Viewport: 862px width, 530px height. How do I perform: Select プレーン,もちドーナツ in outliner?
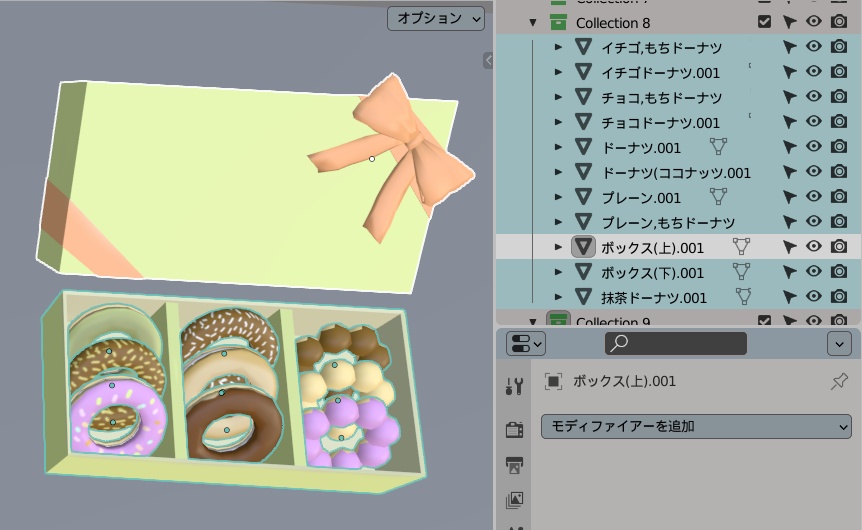(x=668, y=223)
